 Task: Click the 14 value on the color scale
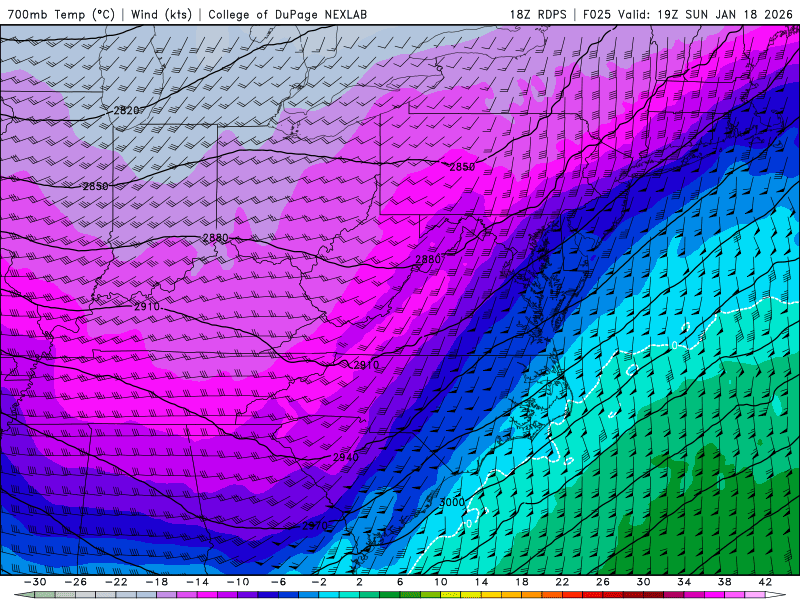[x=481, y=582]
